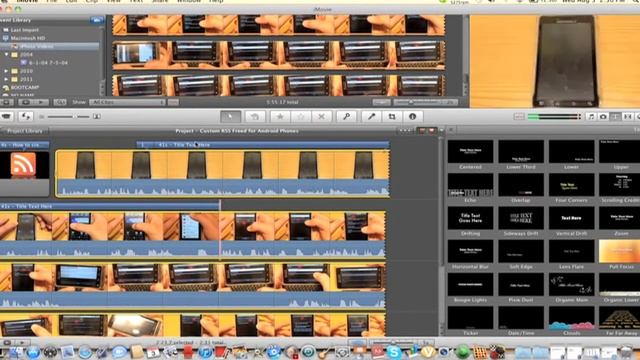Screen dimensions: 640x360
Task: Open the Clip menu
Action: 92,1
